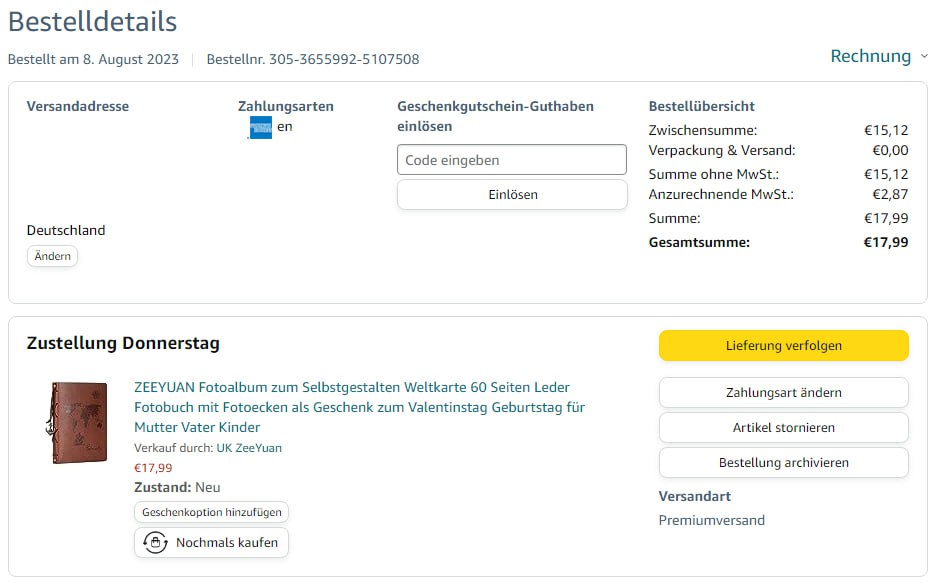
Task: Click the buy-again cart icon
Action: (155, 543)
